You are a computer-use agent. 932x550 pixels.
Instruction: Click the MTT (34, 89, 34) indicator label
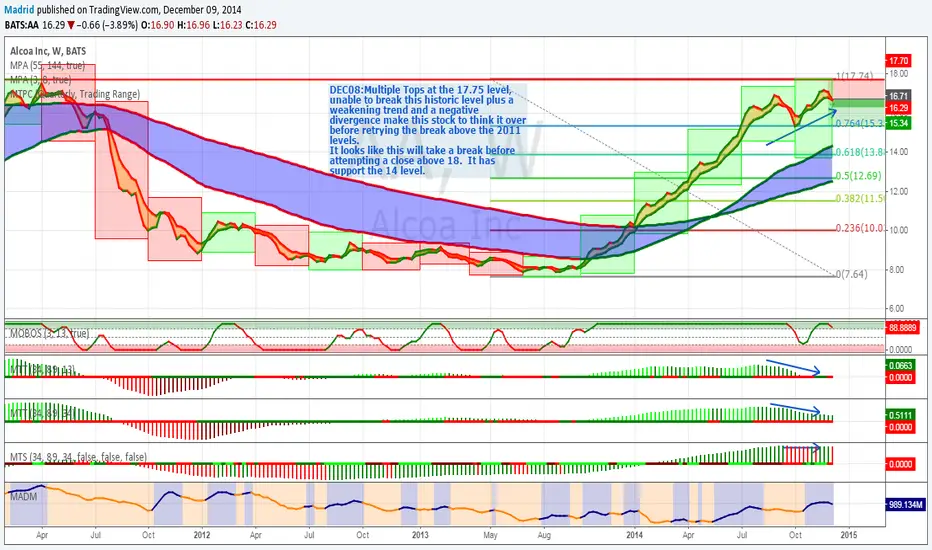pyautogui.click(x=42, y=413)
